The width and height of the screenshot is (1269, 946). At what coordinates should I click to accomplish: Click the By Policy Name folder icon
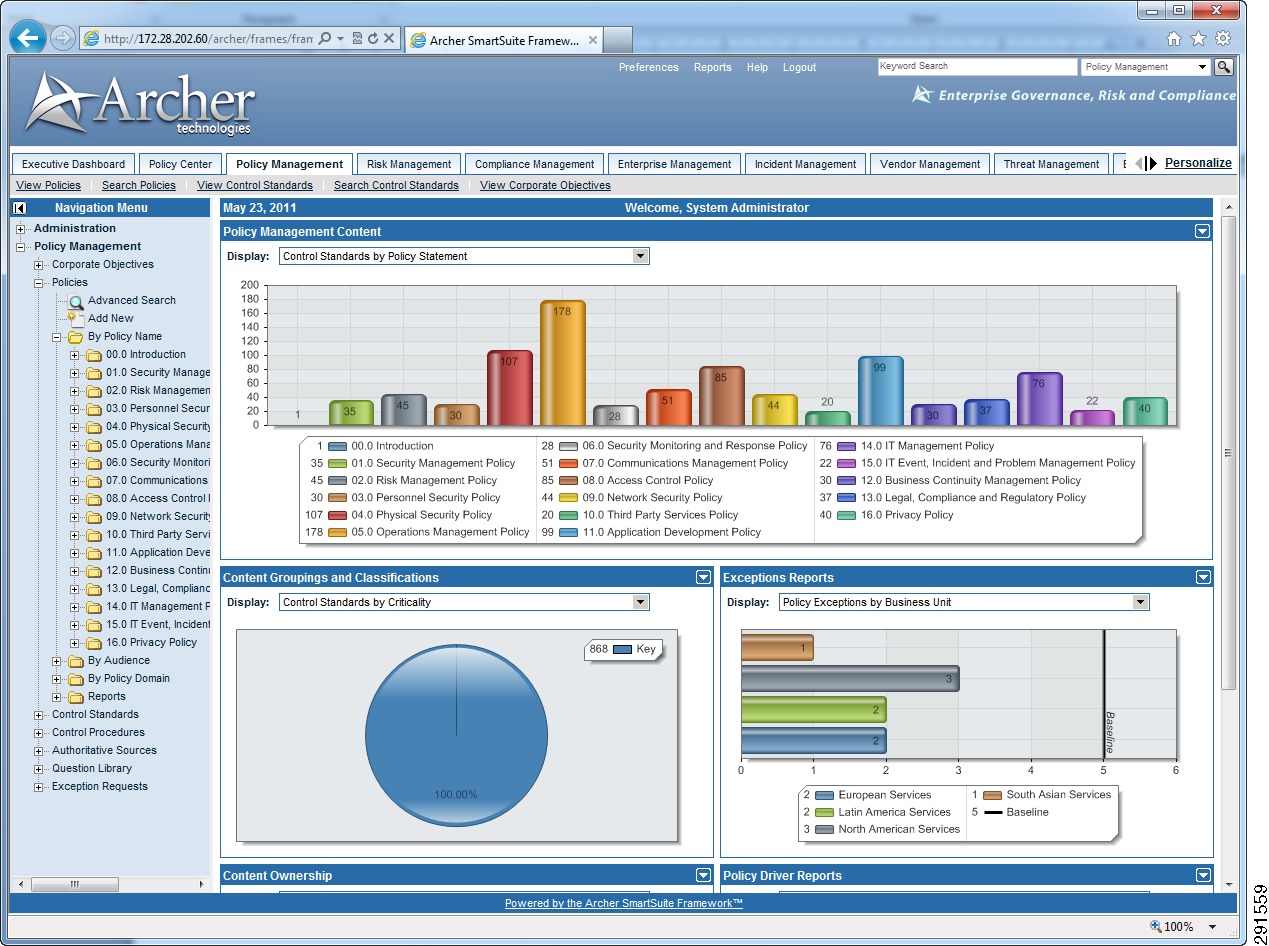[75, 337]
